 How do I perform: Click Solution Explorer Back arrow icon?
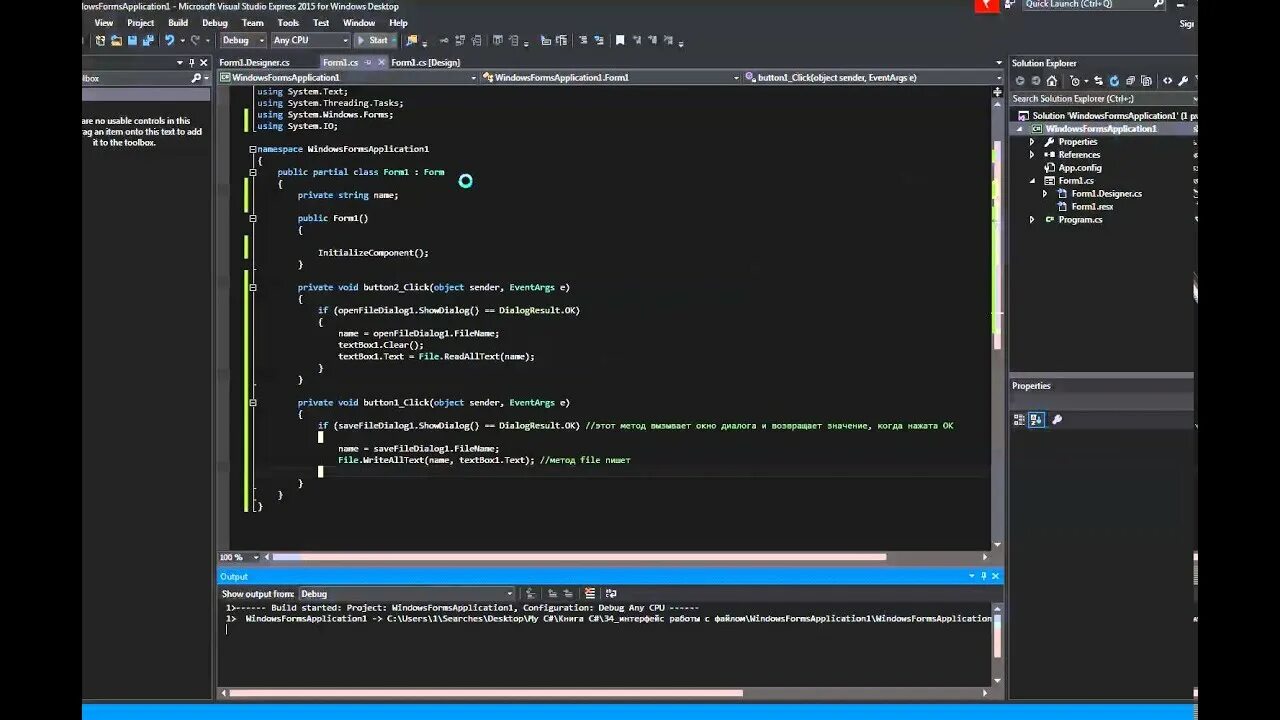click(x=1020, y=81)
